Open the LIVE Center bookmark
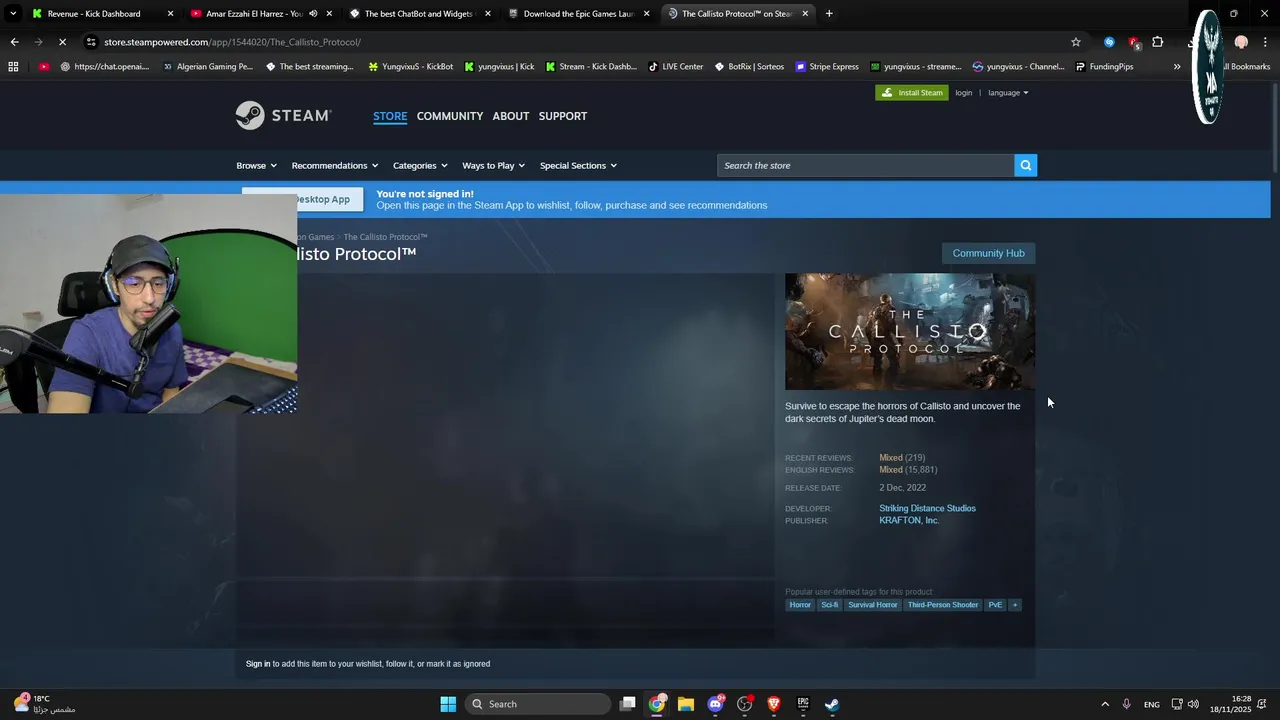The height and width of the screenshot is (720, 1280). click(675, 67)
